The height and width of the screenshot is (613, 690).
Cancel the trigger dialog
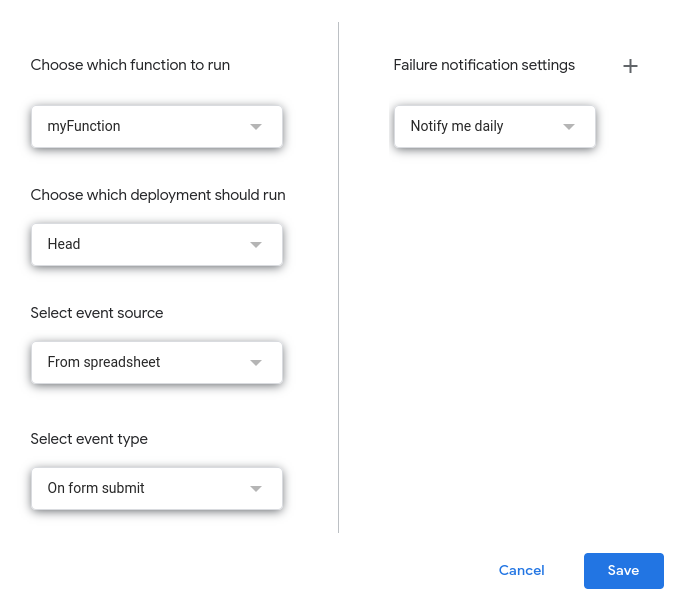coord(521,571)
